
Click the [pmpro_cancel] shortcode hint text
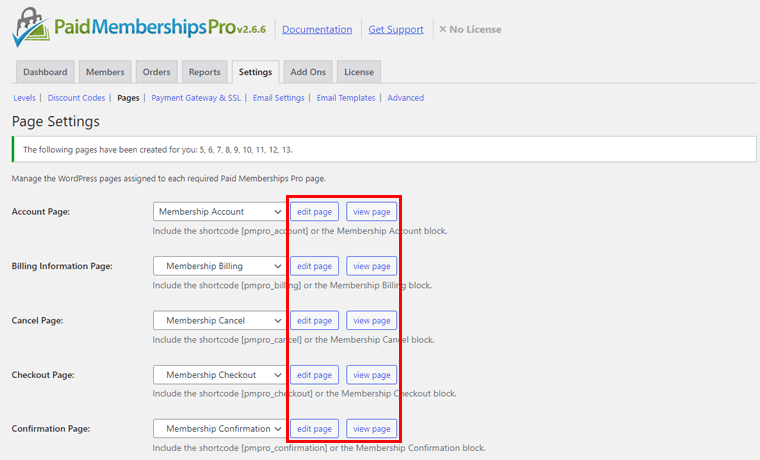coord(293,340)
